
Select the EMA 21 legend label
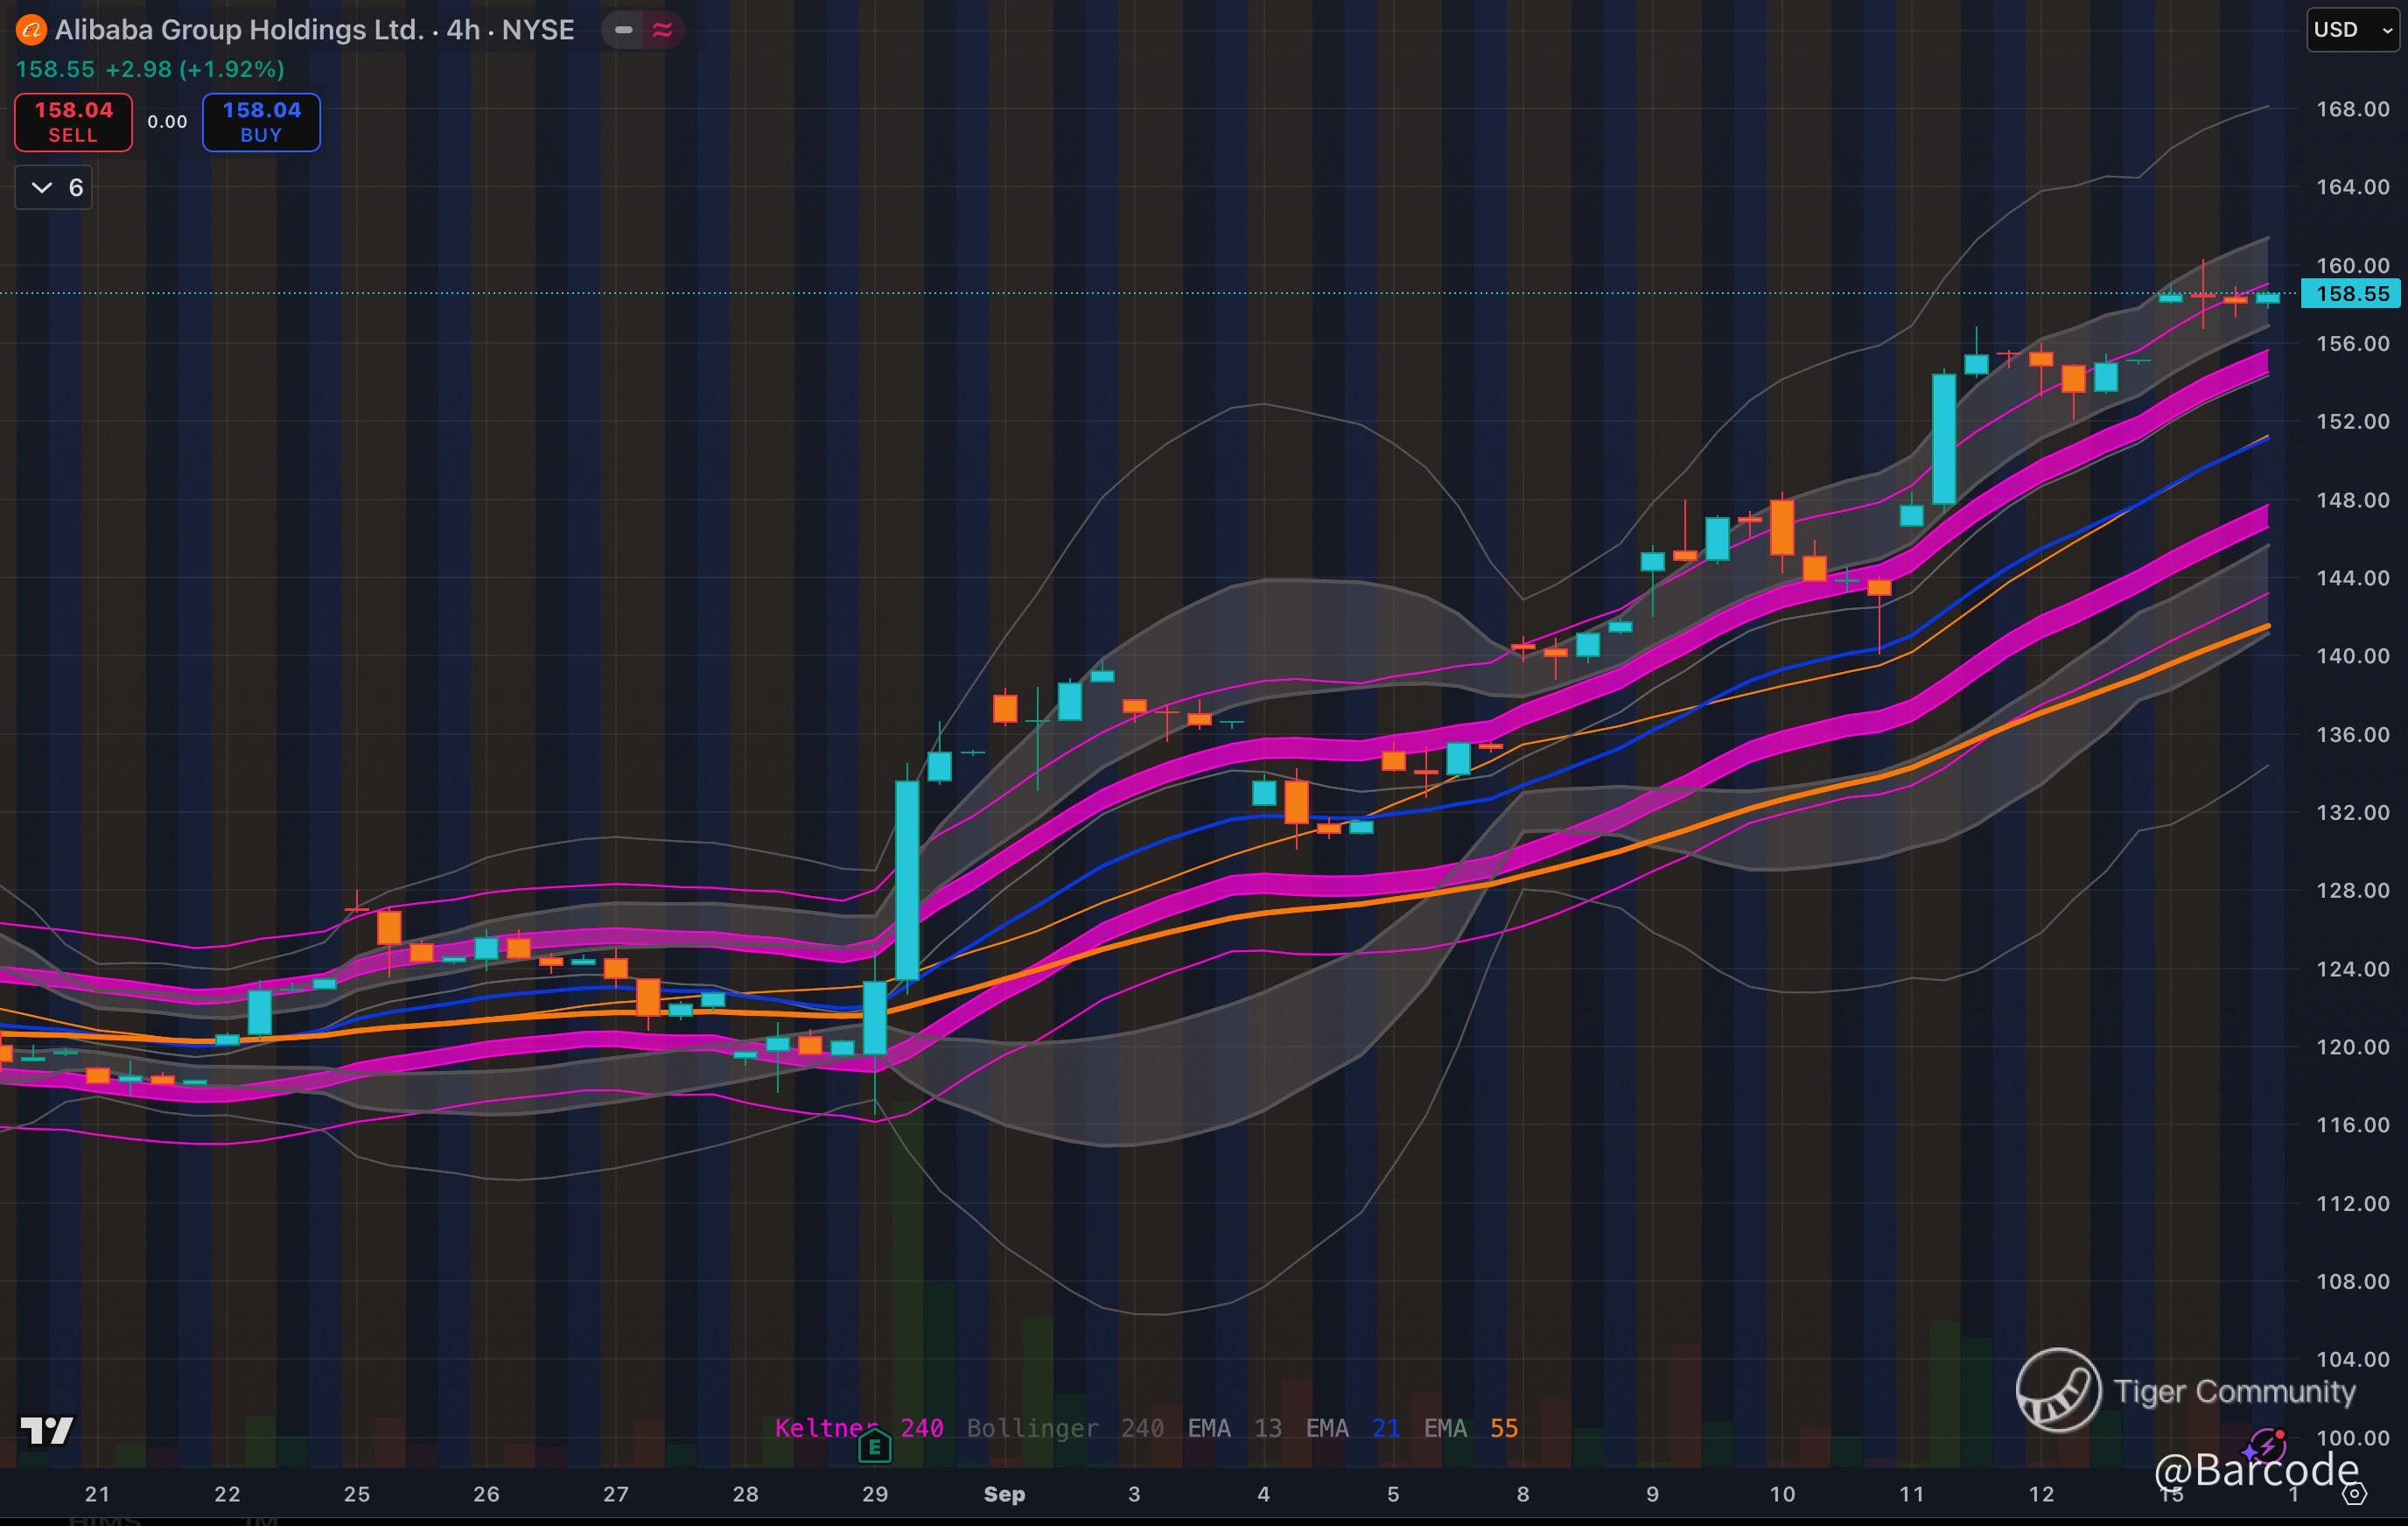[1352, 1428]
